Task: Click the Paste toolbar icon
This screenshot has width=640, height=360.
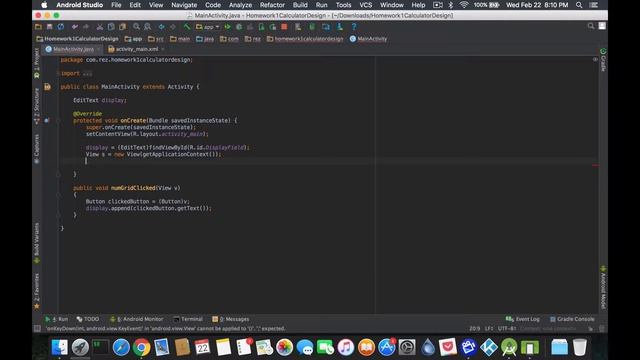Action: (x=122, y=27)
